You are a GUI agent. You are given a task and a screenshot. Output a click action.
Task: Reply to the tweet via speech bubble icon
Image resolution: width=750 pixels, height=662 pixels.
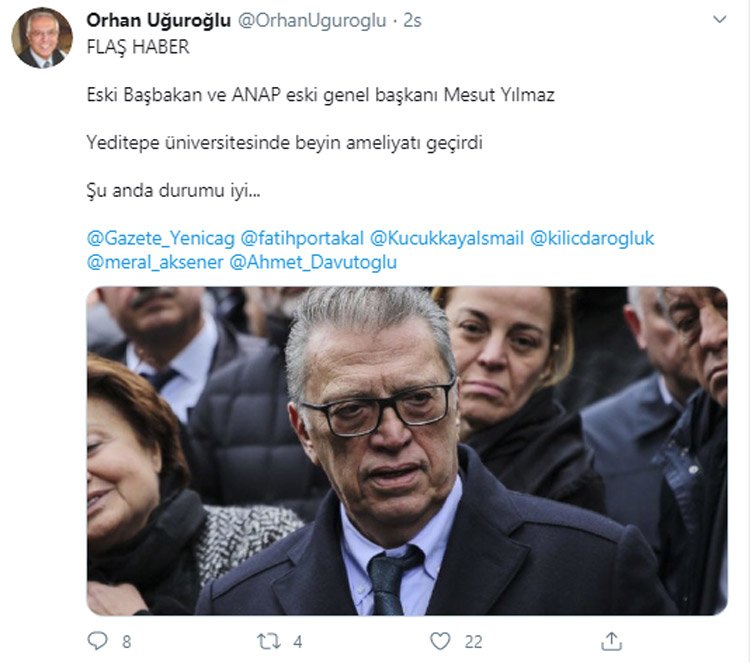[98, 641]
